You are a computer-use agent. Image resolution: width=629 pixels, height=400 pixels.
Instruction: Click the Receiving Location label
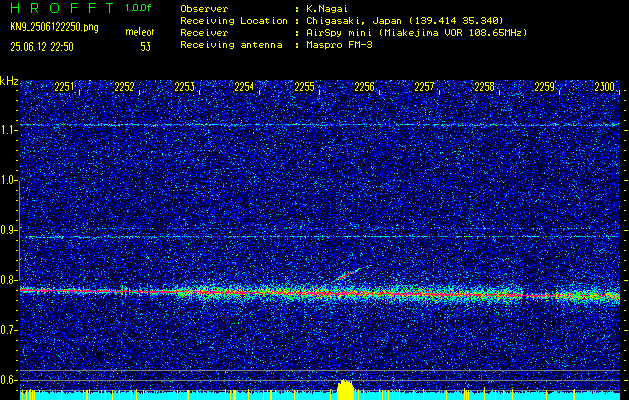(234, 20)
